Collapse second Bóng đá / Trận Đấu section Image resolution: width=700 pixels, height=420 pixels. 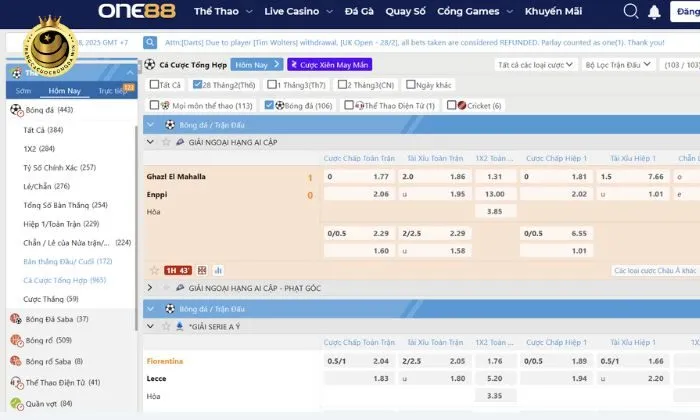point(150,308)
